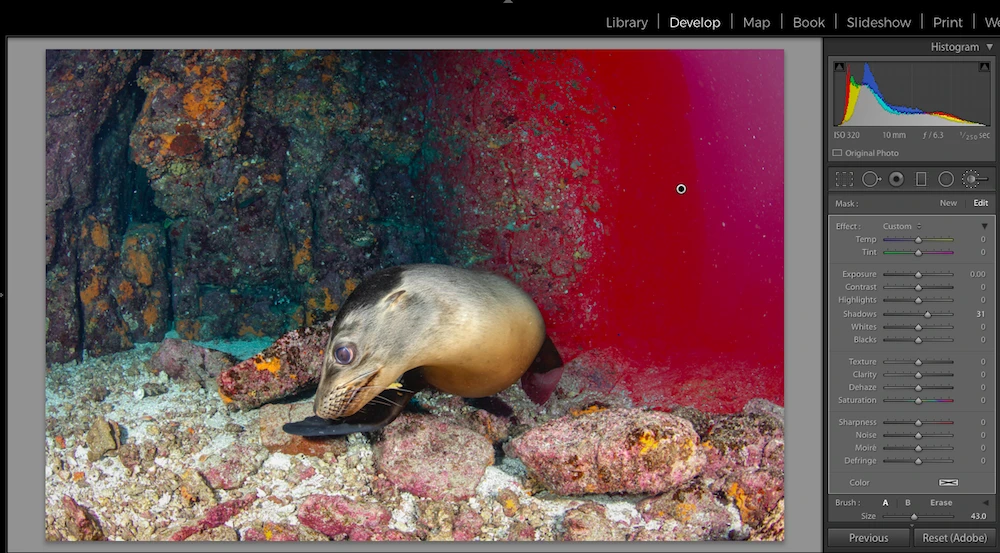Image resolution: width=1000 pixels, height=553 pixels.
Task: Expand the brush options triangle
Action: coord(985,503)
